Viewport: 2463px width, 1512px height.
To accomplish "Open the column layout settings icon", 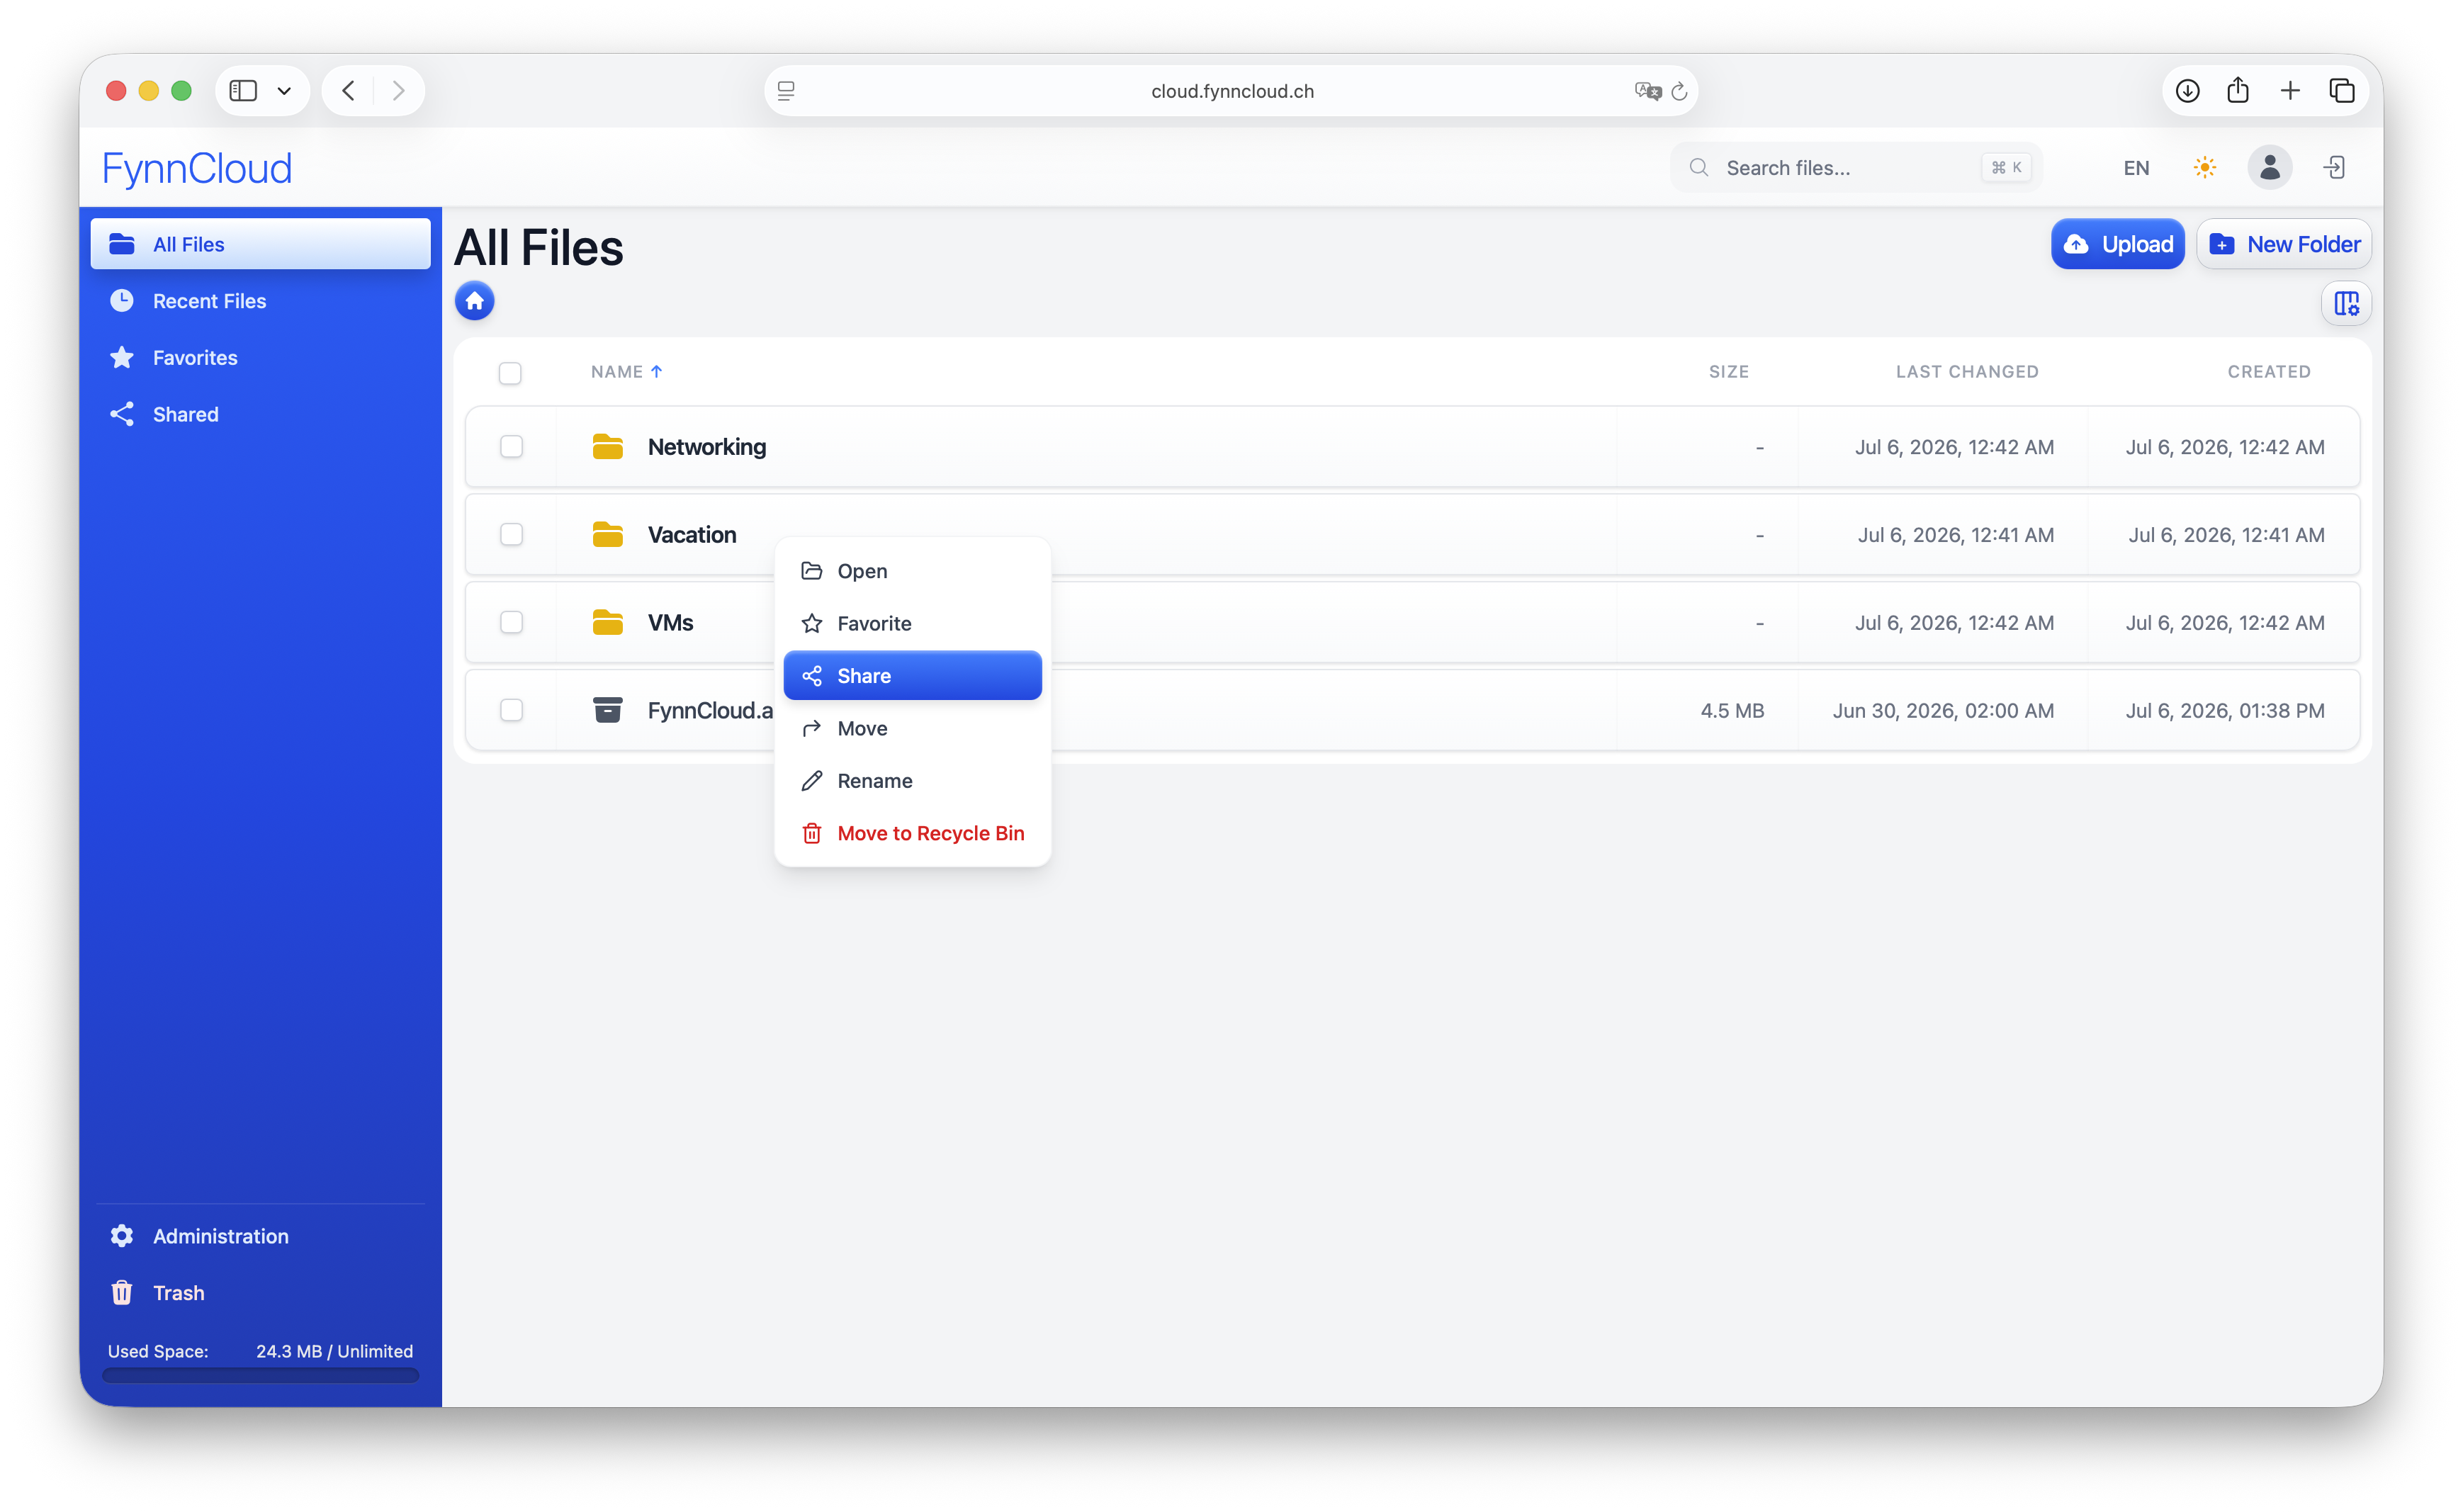I will point(2345,303).
